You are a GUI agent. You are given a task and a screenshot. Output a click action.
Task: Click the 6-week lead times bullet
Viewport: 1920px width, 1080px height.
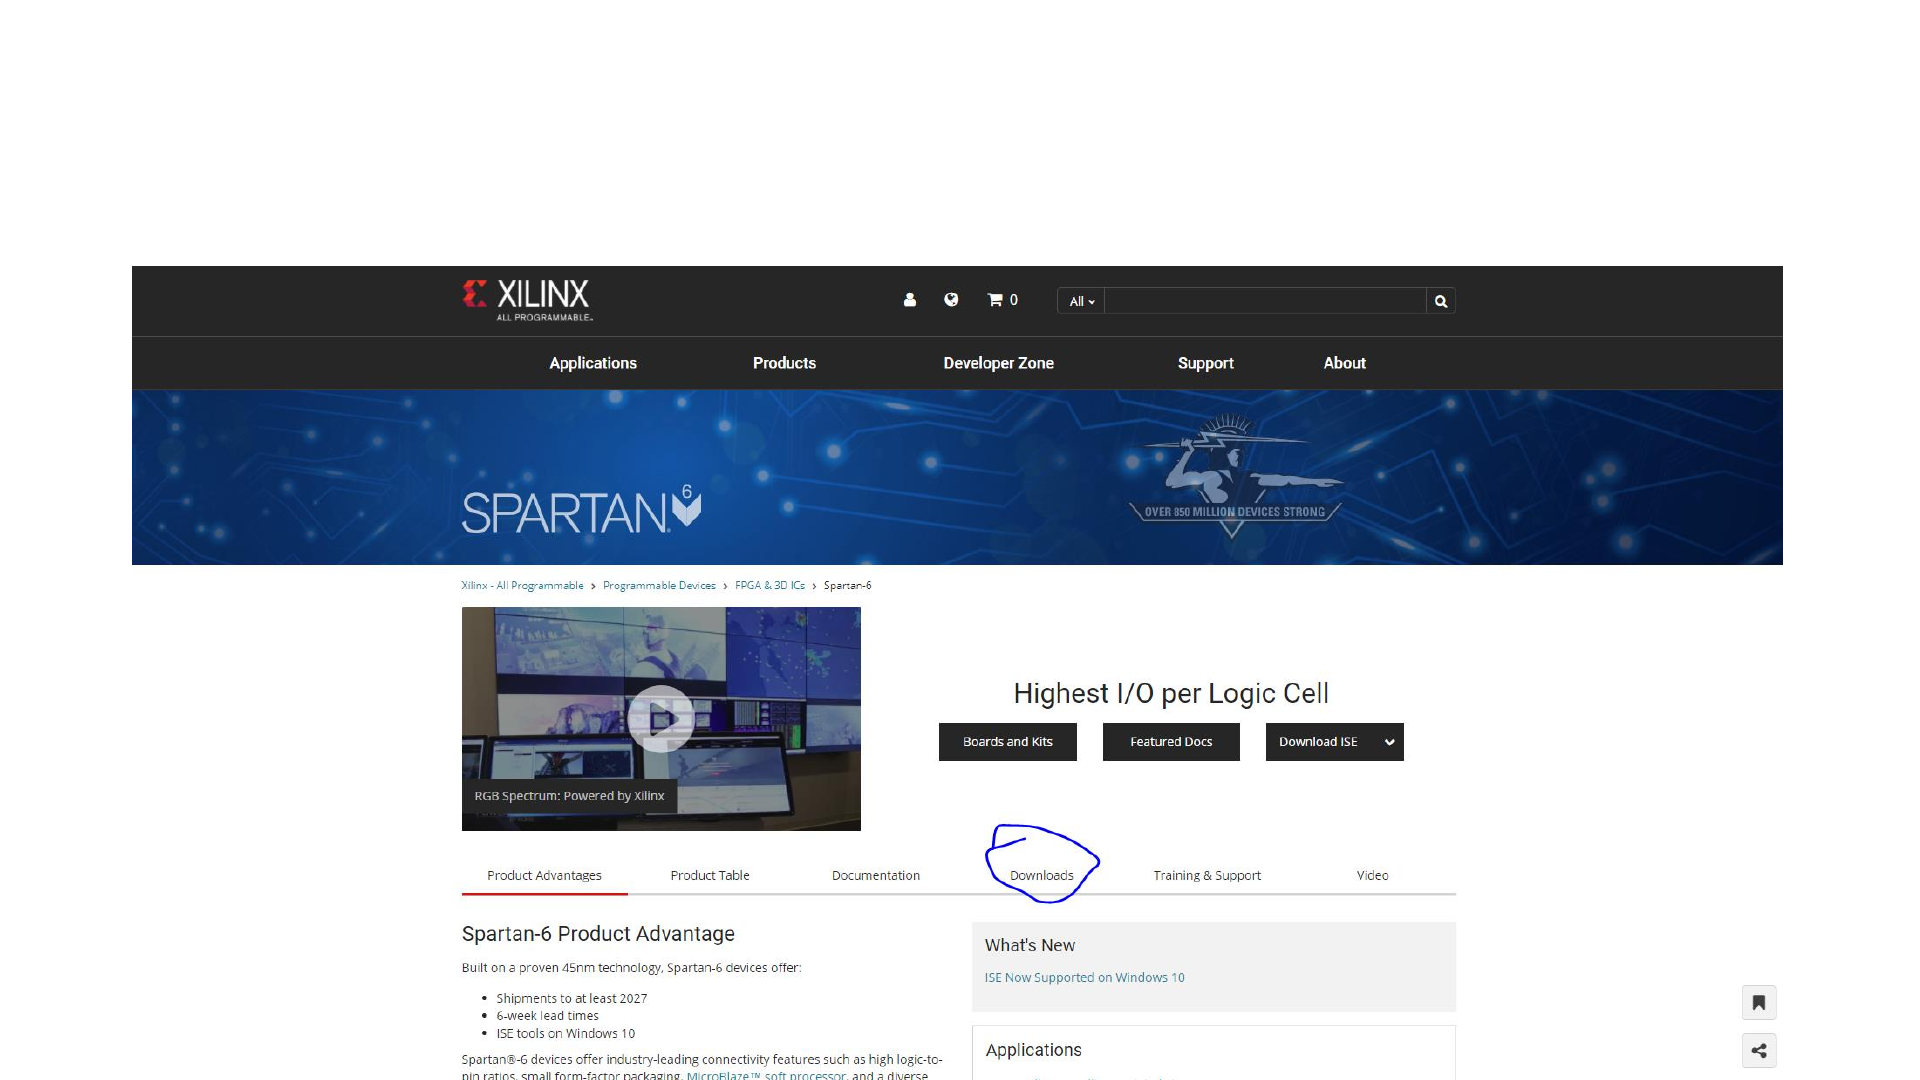(547, 1016)
